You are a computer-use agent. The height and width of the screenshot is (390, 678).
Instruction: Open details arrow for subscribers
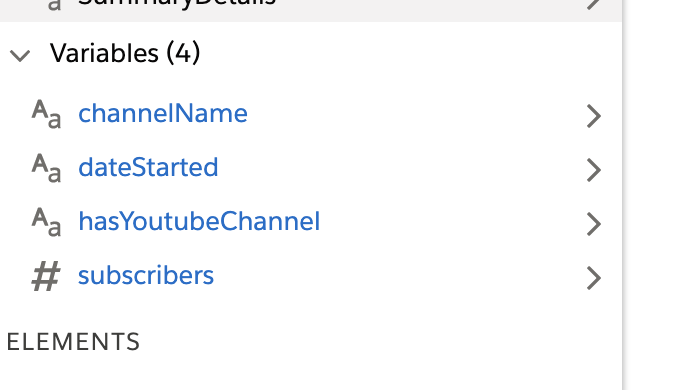(594, 278)
